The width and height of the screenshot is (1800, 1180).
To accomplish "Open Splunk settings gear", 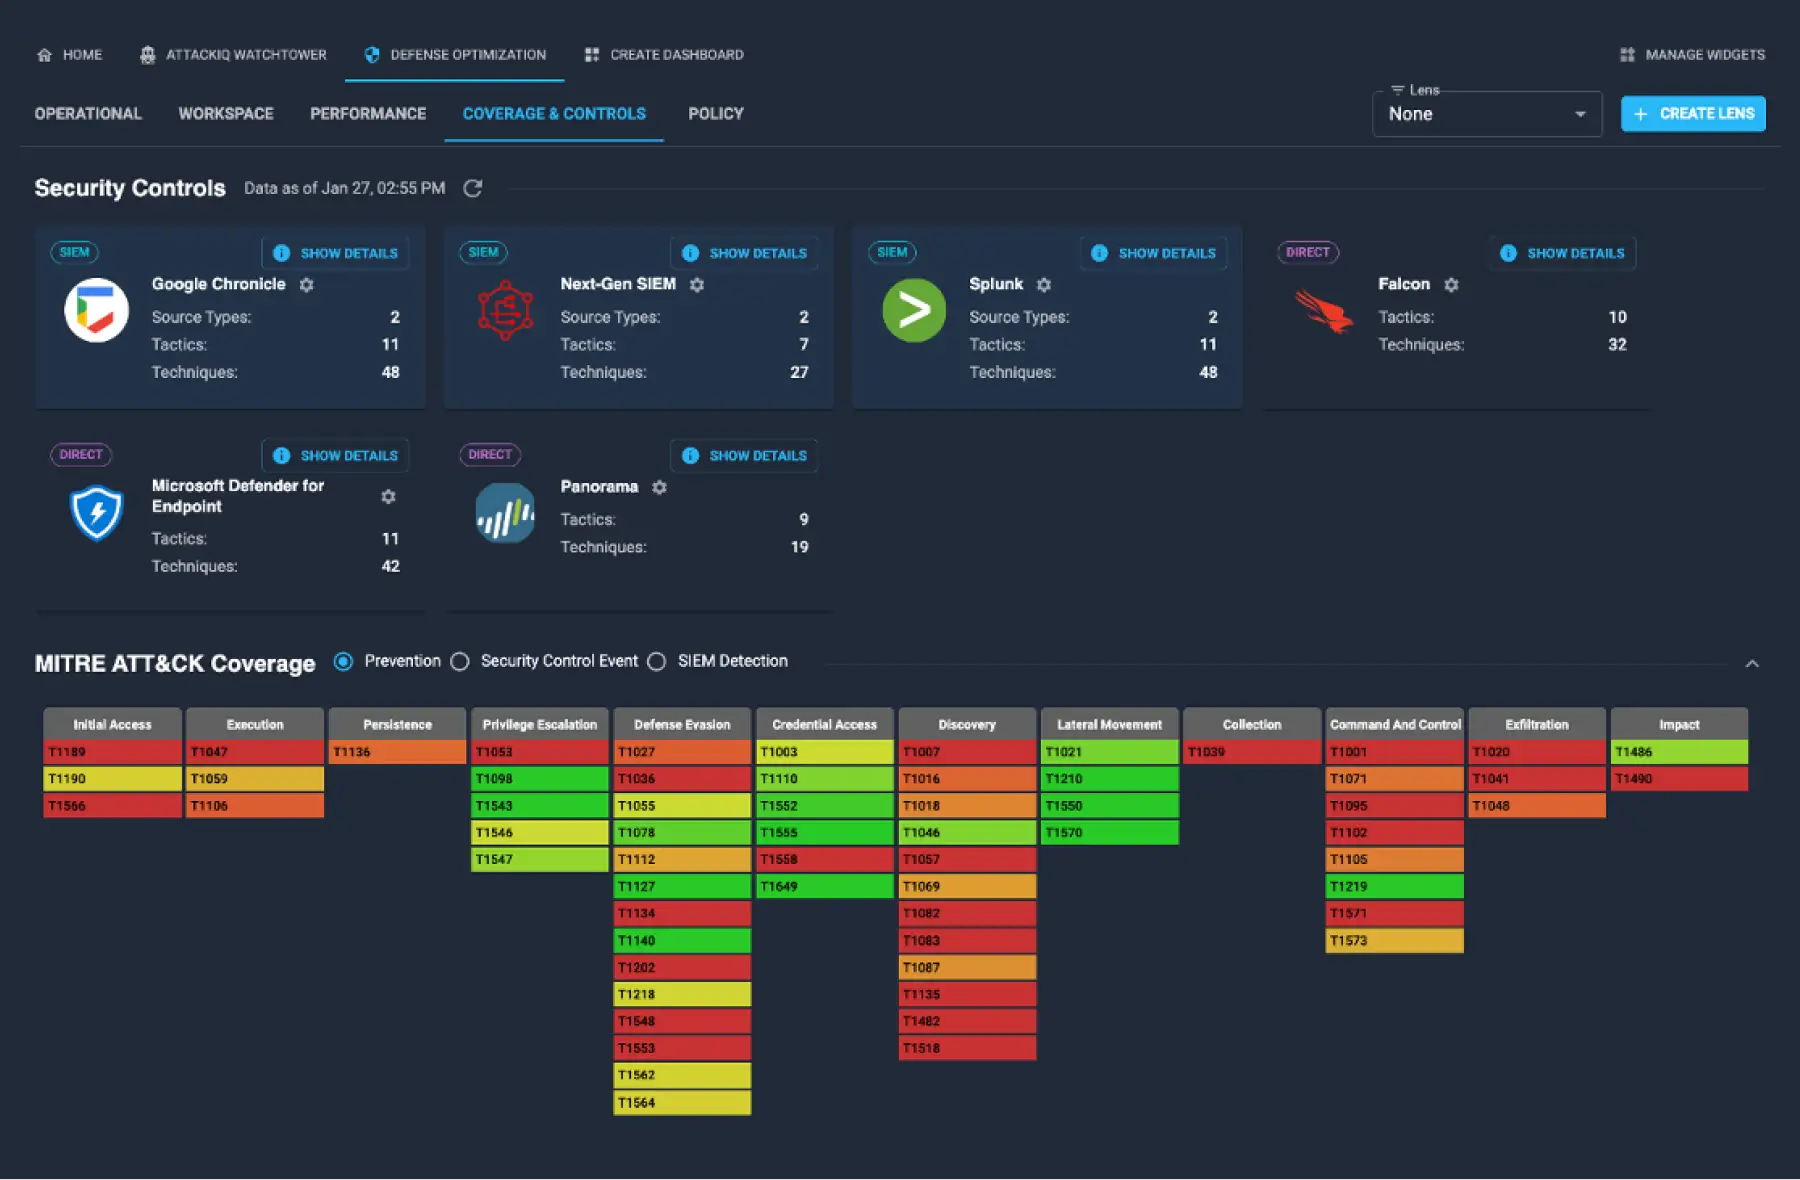I will pyautogui.click(x=1044, y=285).
